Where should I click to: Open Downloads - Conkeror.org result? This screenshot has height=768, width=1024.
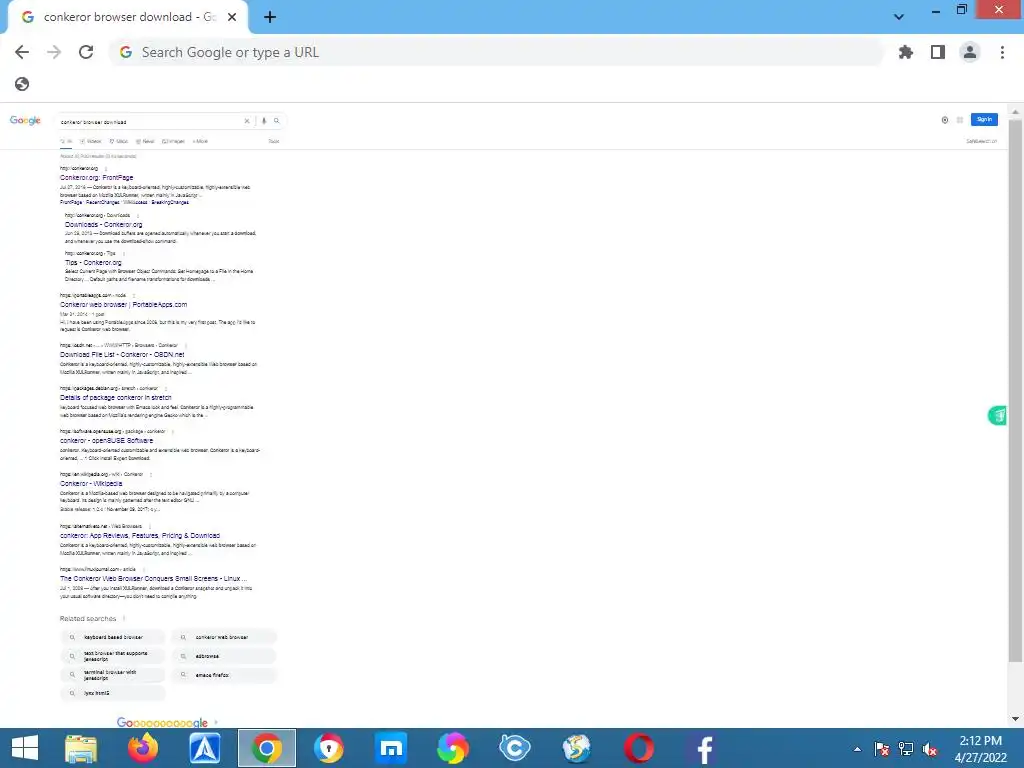click(103, 225)
